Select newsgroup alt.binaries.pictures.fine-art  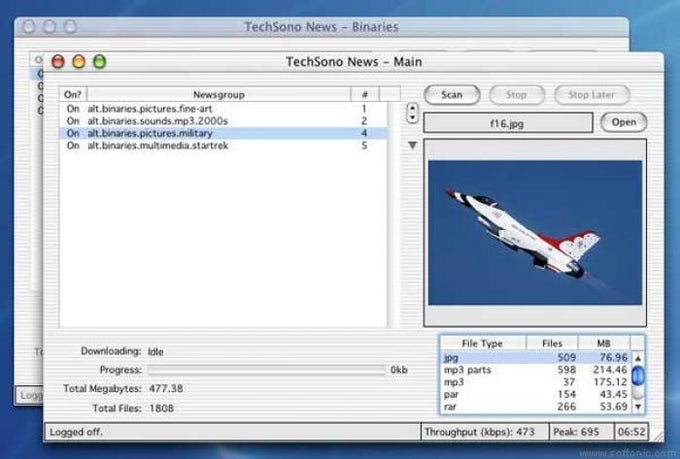(223, 108)
